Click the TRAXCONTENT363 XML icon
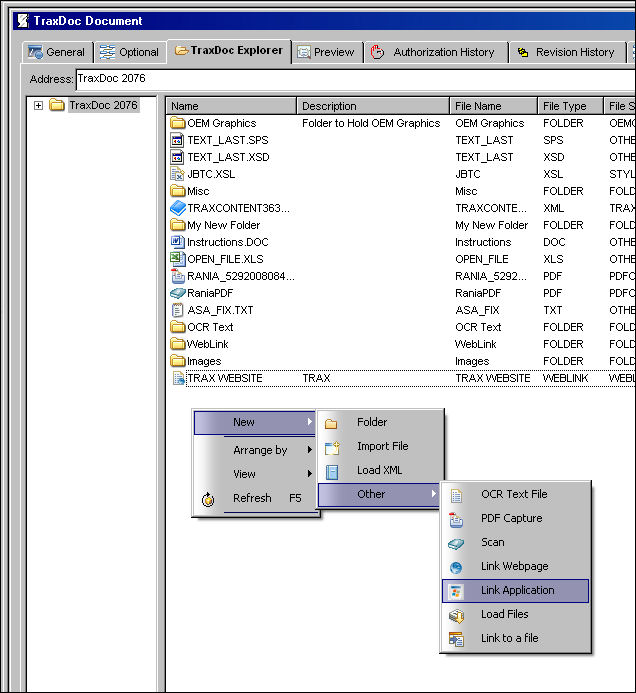 click(x=178, y=208)
